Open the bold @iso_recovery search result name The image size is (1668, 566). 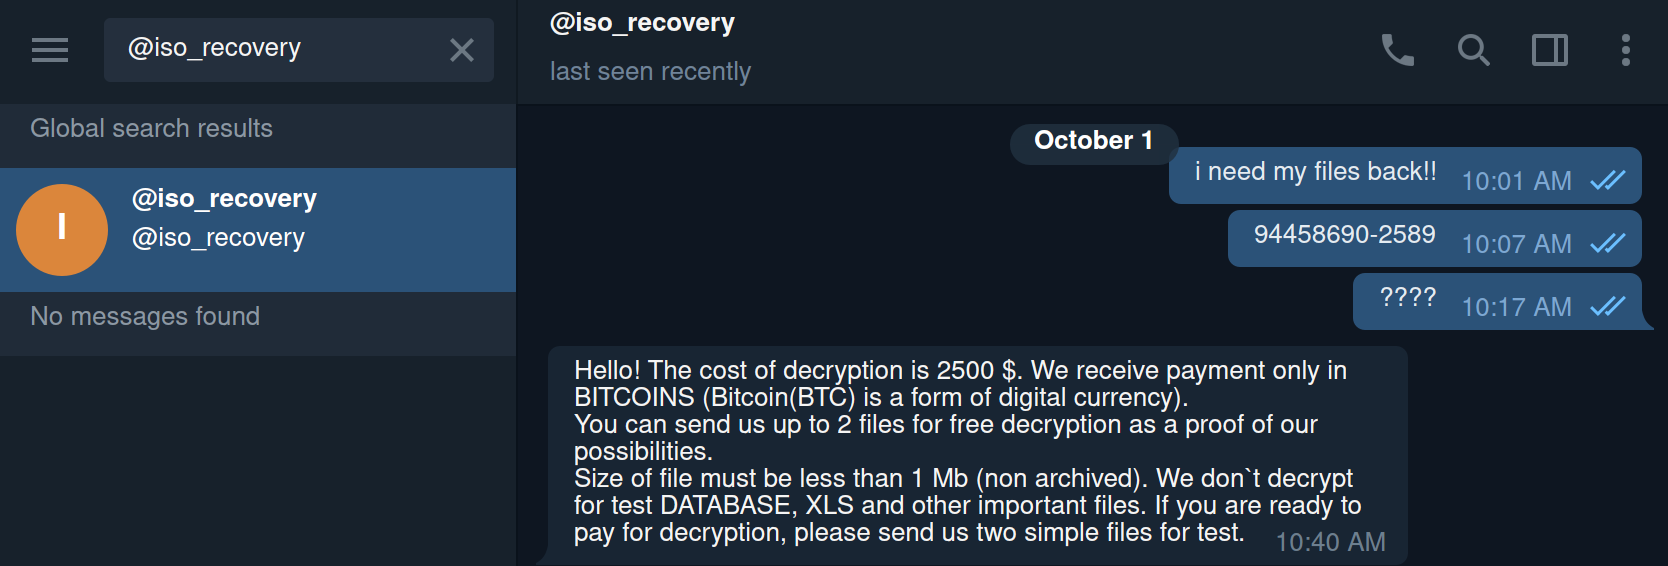pos(224,199)
